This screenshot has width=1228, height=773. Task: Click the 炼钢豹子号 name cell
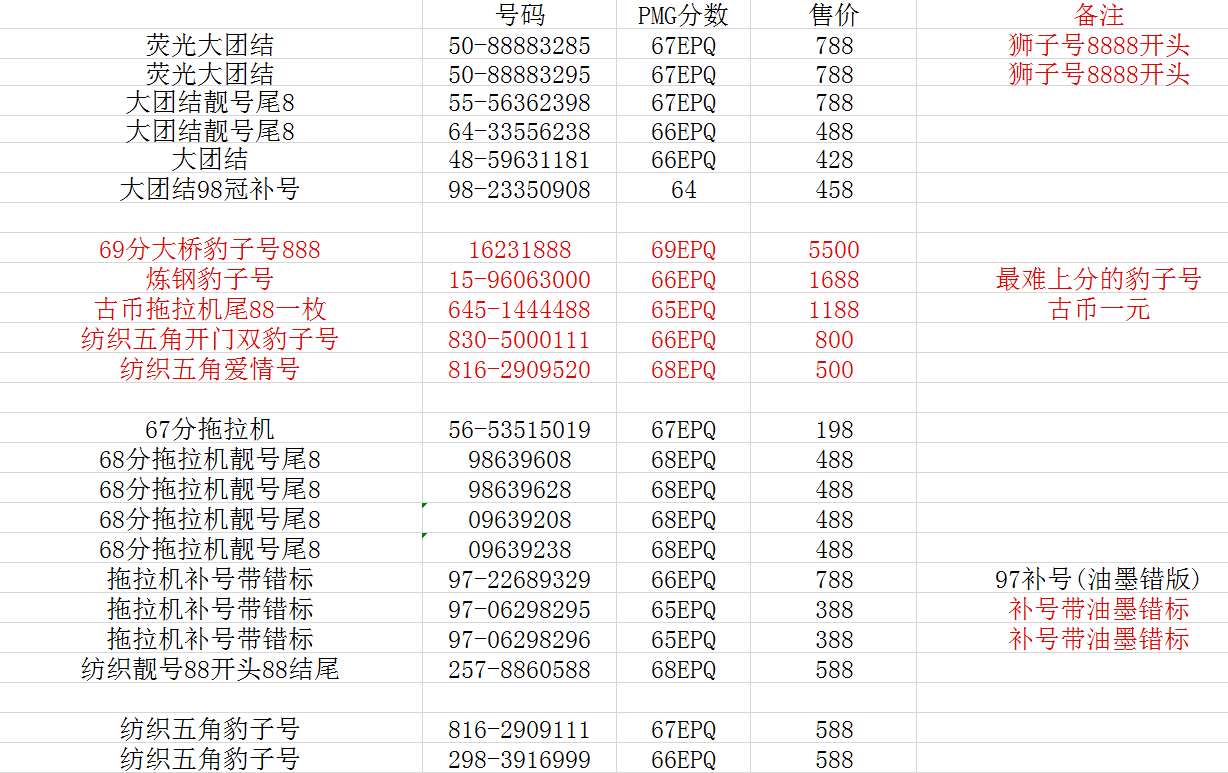coord(210,279)
